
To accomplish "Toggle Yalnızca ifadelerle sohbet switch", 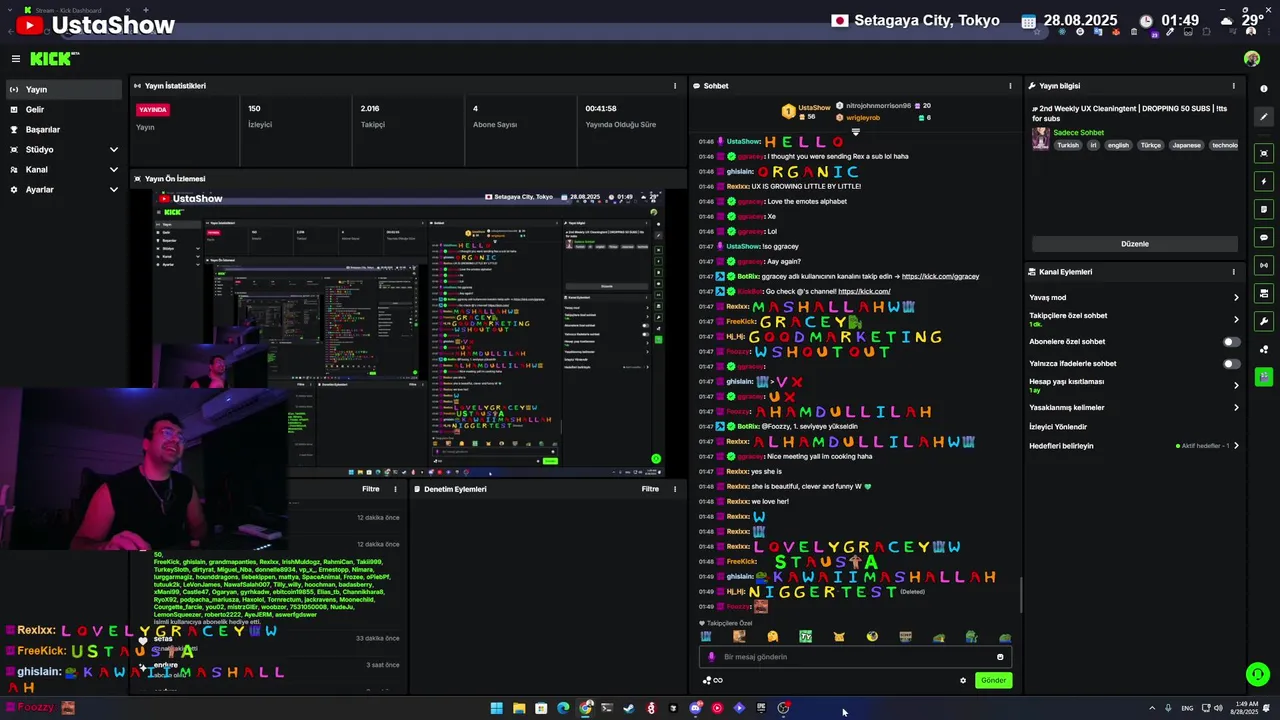I will pos(1231,364).
